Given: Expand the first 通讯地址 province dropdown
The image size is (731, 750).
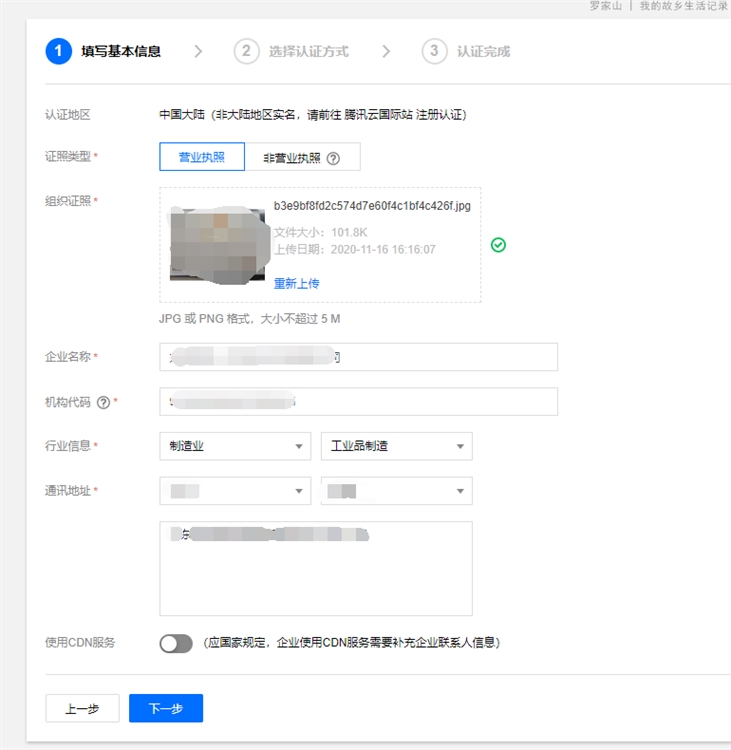Looking at the screenshot, I should pyautogui.click(x=235, y=491).
